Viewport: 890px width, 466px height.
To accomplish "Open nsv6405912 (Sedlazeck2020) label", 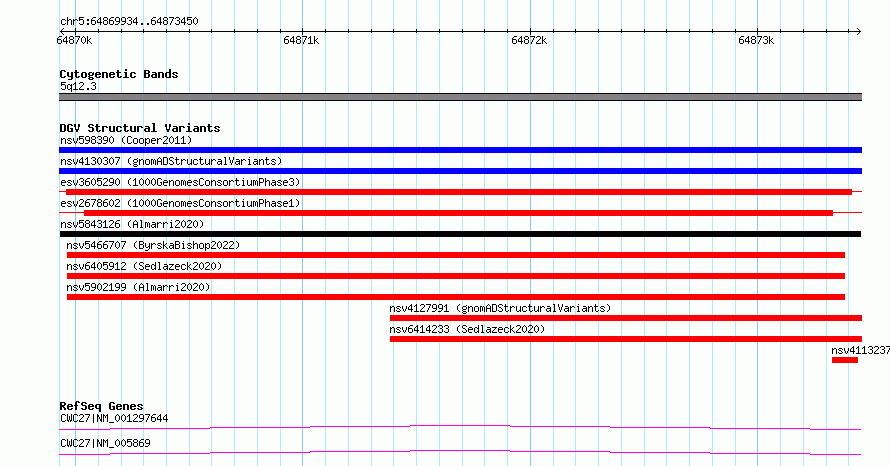I will click(144, 266).
